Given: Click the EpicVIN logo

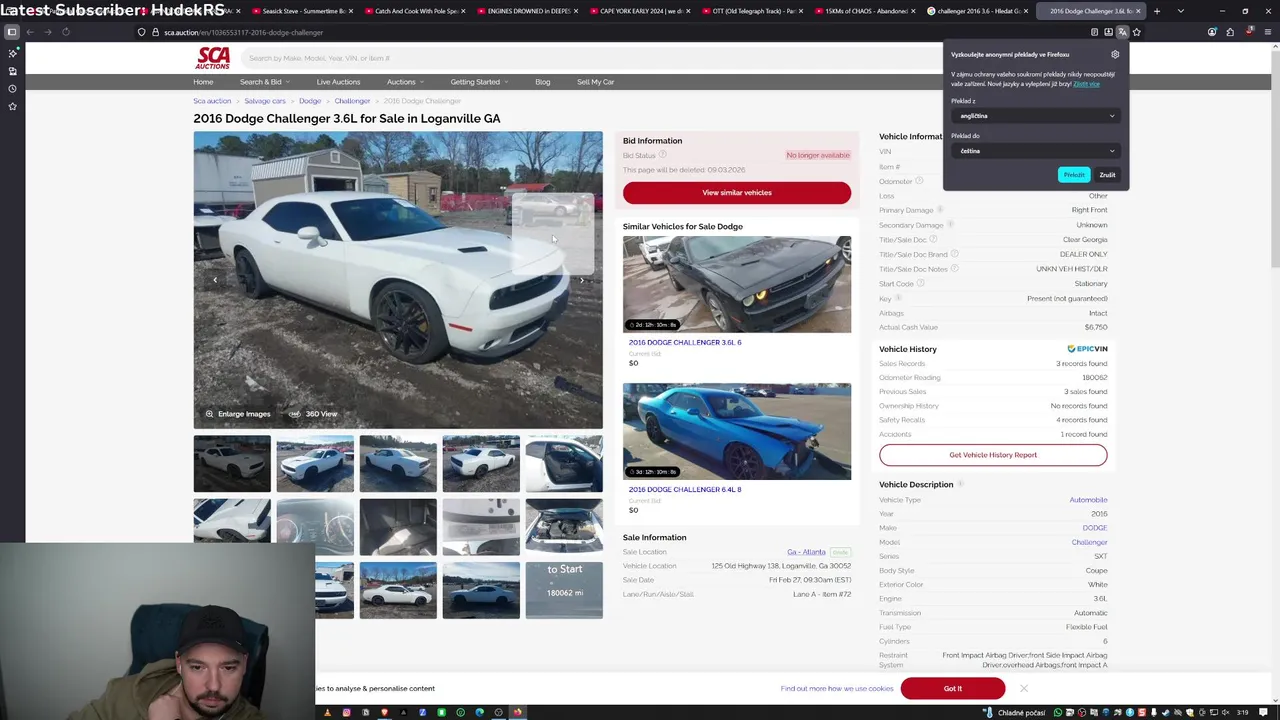Looking at the screenshot, I should tap(1087, 349).
